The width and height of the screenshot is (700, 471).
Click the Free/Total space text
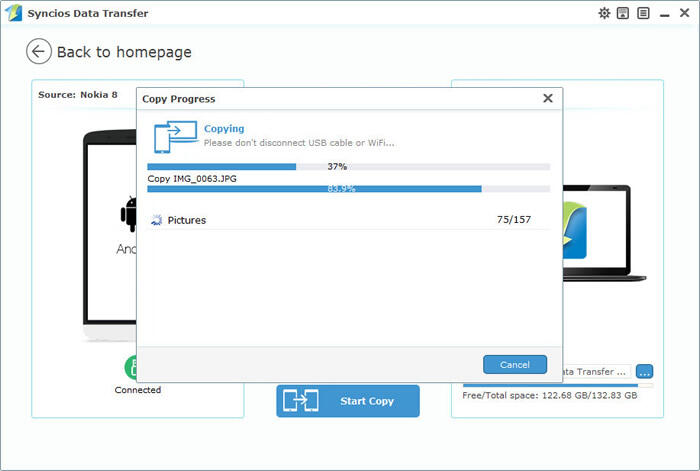[550, 396]
